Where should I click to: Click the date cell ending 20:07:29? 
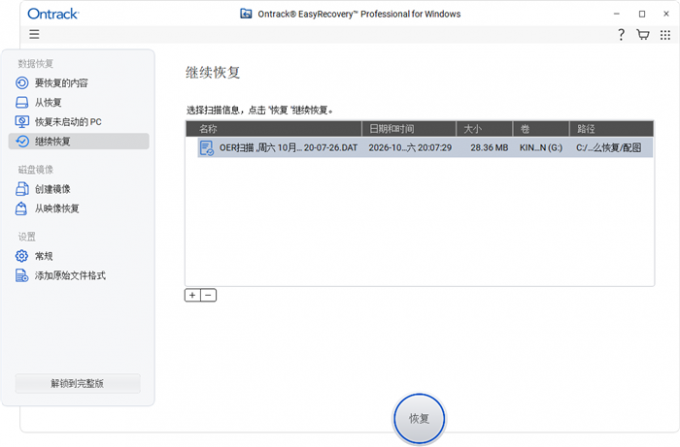coord(410,148)
